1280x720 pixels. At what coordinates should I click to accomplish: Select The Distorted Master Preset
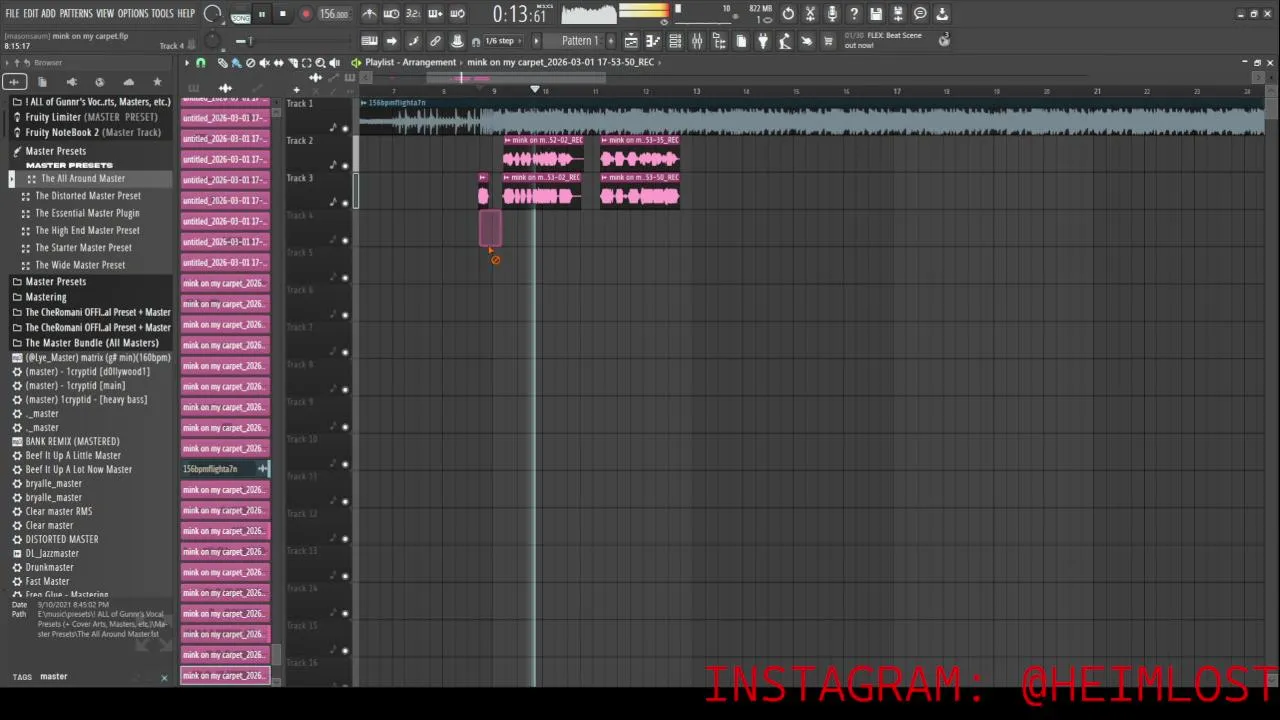[88, 196]
